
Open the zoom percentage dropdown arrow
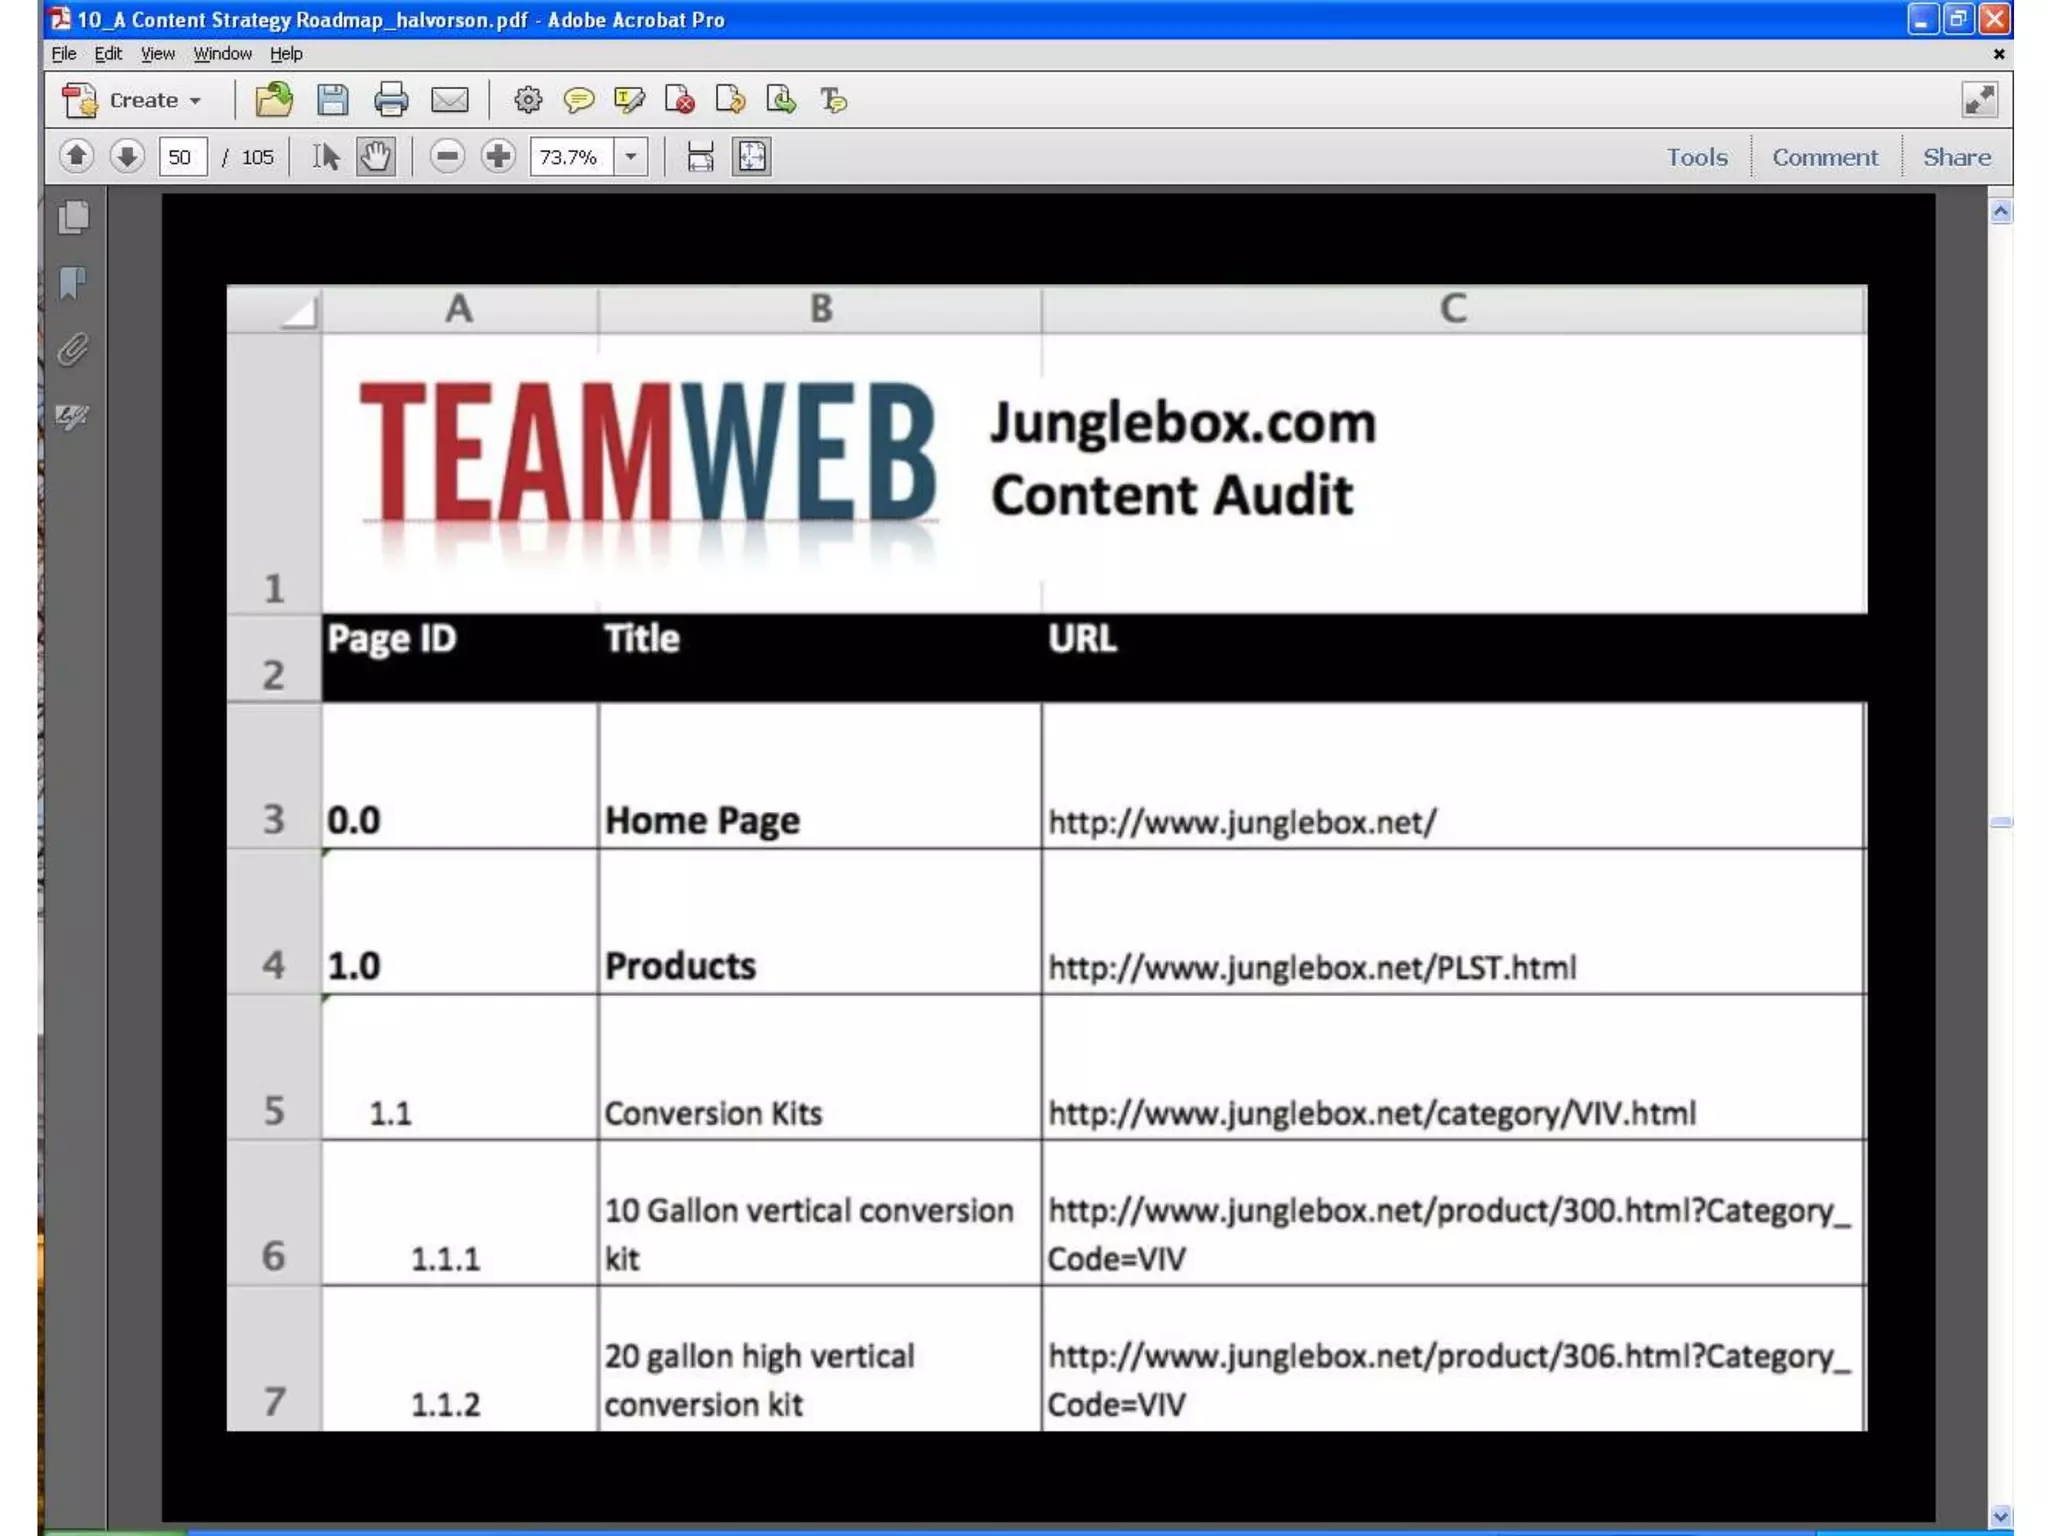tap(631, 156)
